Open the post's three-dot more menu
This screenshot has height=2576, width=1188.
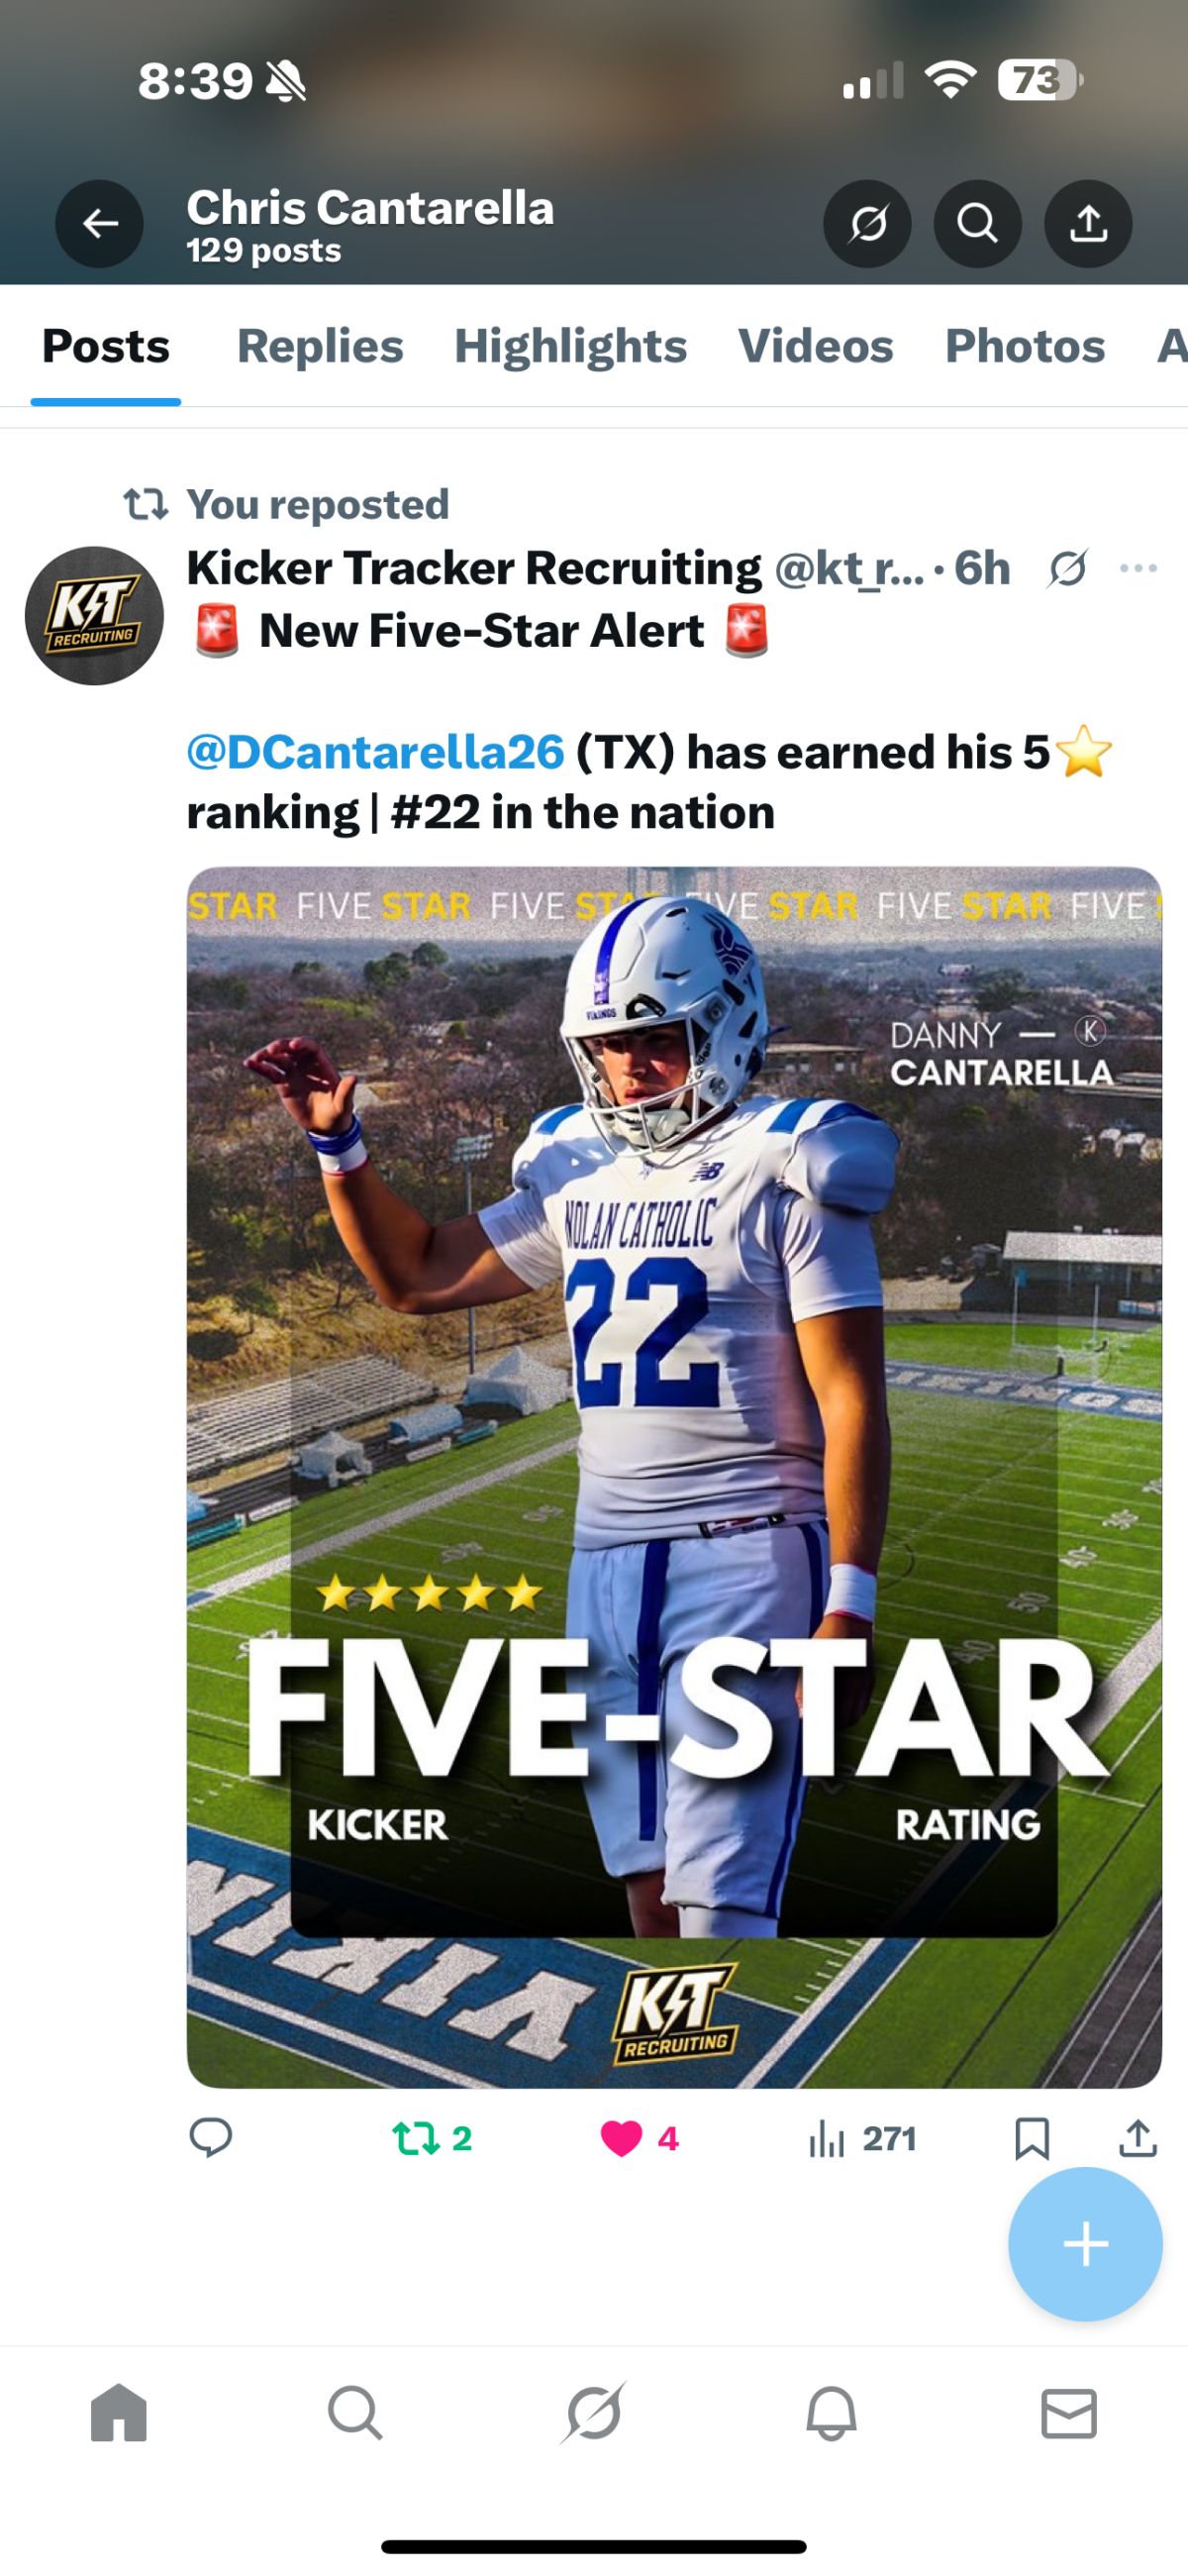[x=1138, y=568]
